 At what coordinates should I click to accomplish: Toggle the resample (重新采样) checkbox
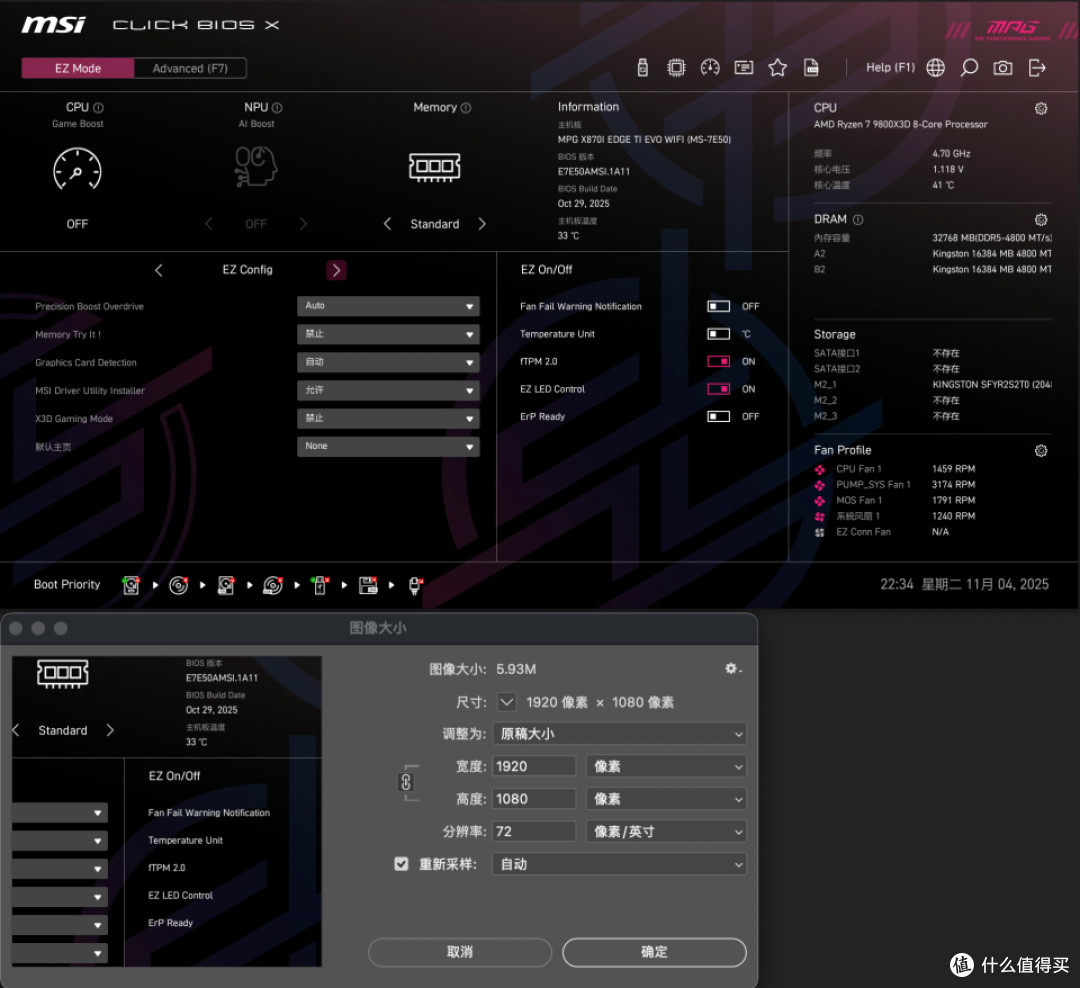click(x=401, y=864)
